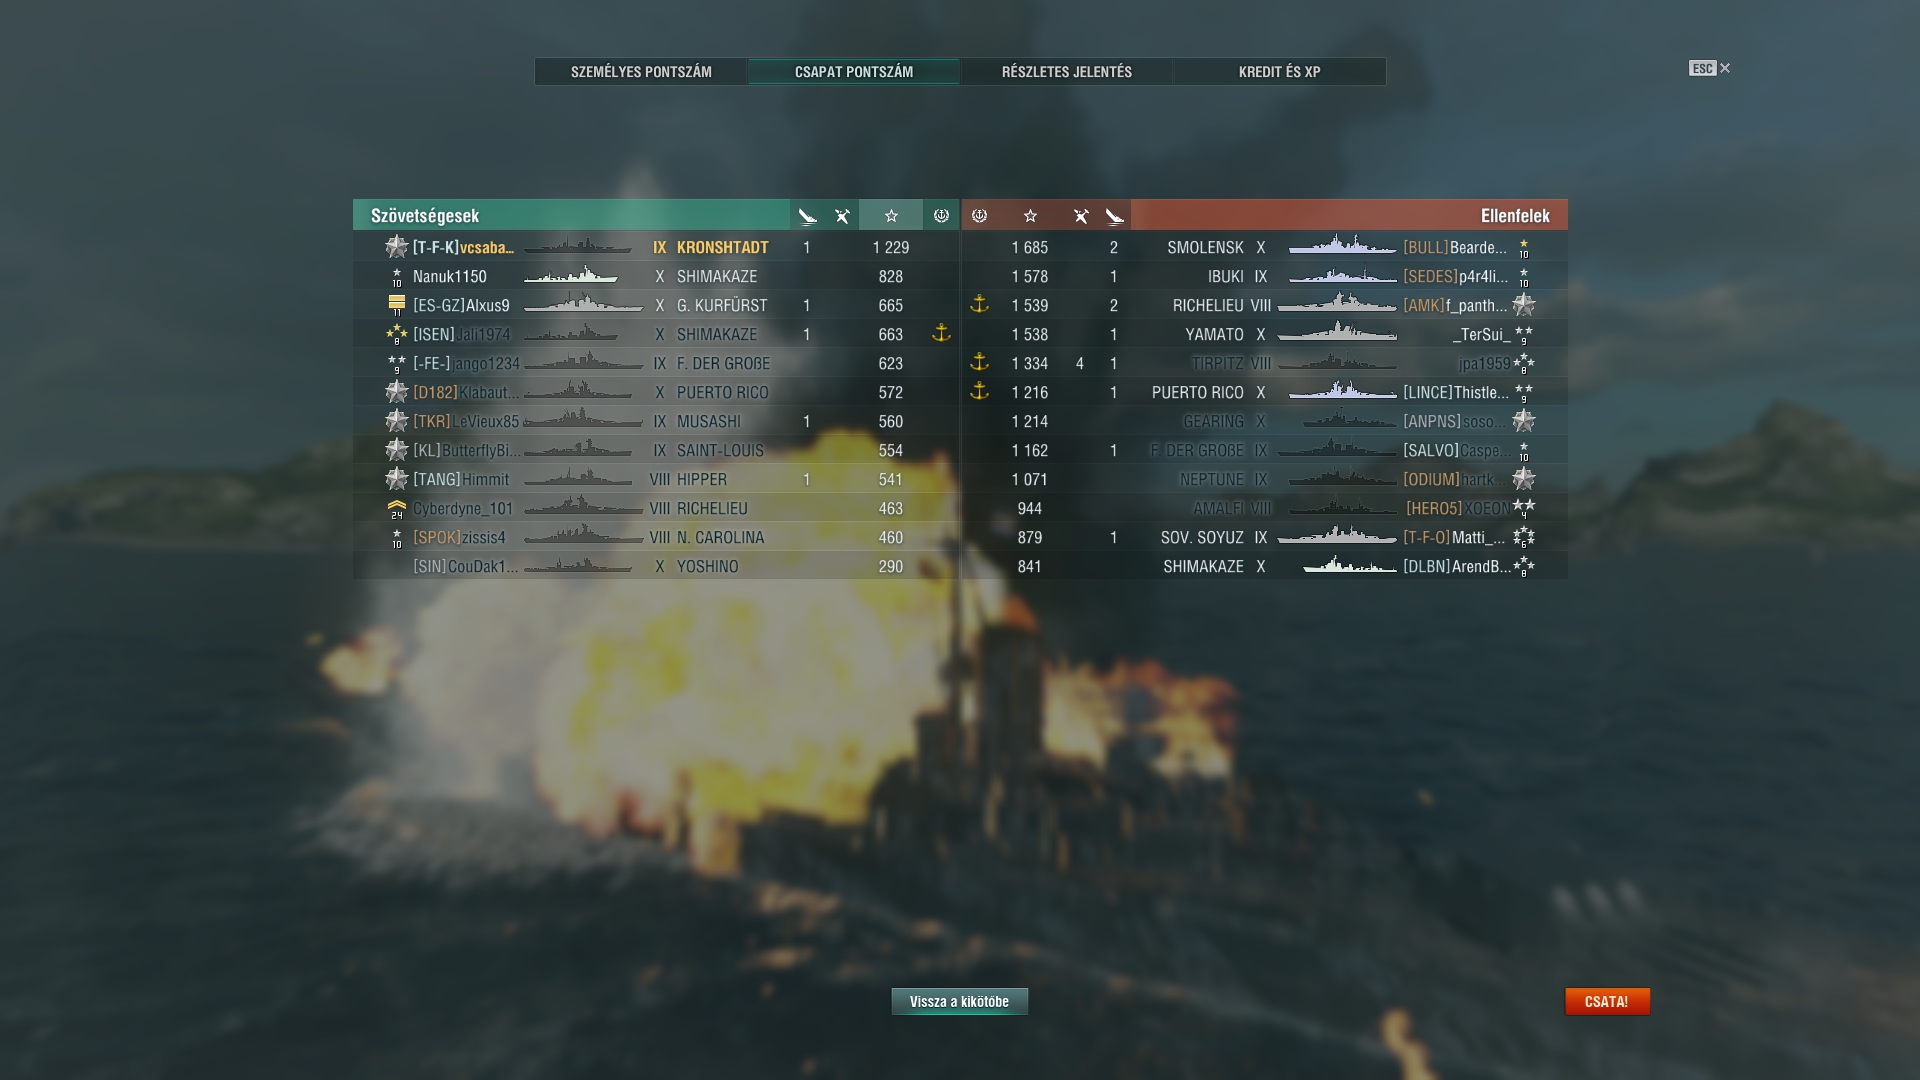Screen dimensions: 1920x1080
Task: Sort enemies by ships destroyed icon
Action: point(1114,215)
